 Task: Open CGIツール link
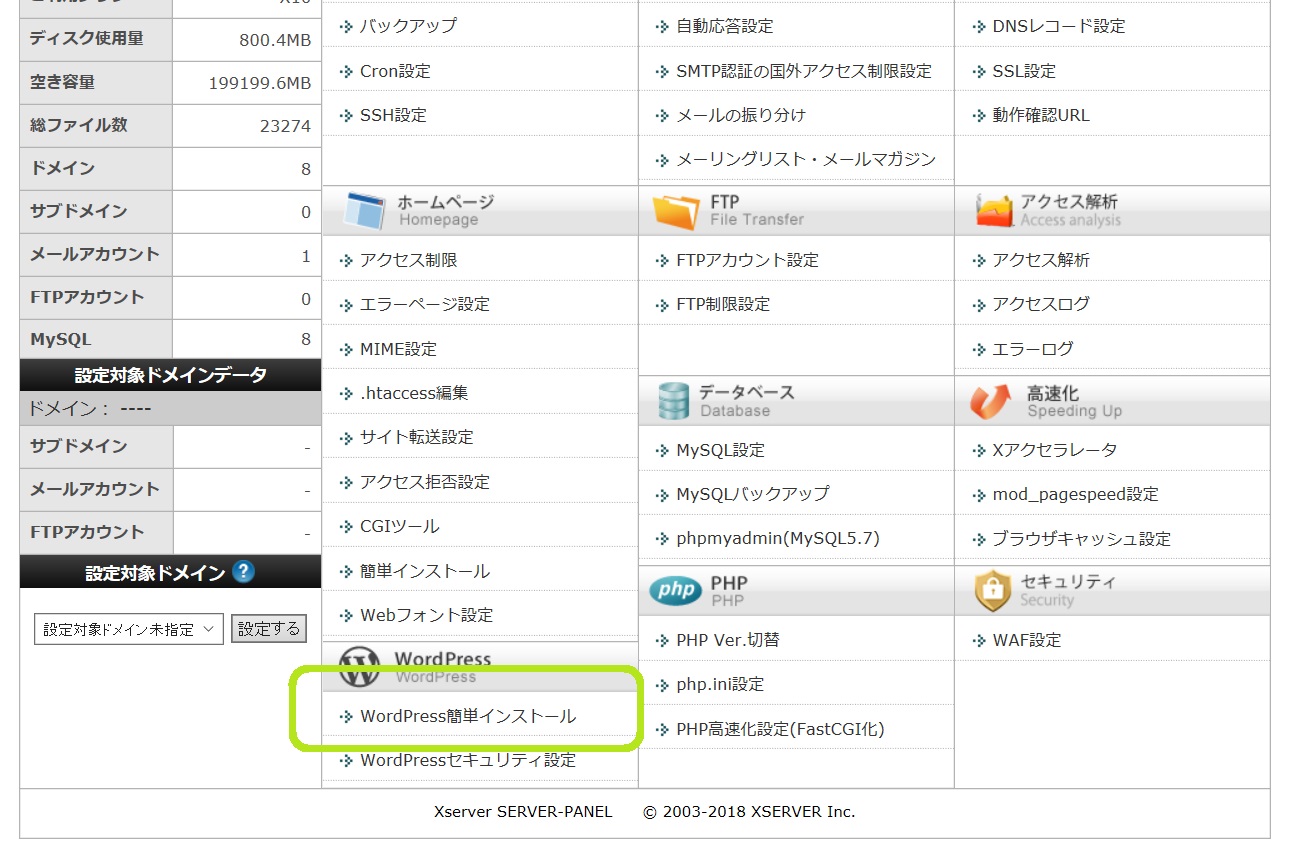pyautogui.click(x=399, y=526)
